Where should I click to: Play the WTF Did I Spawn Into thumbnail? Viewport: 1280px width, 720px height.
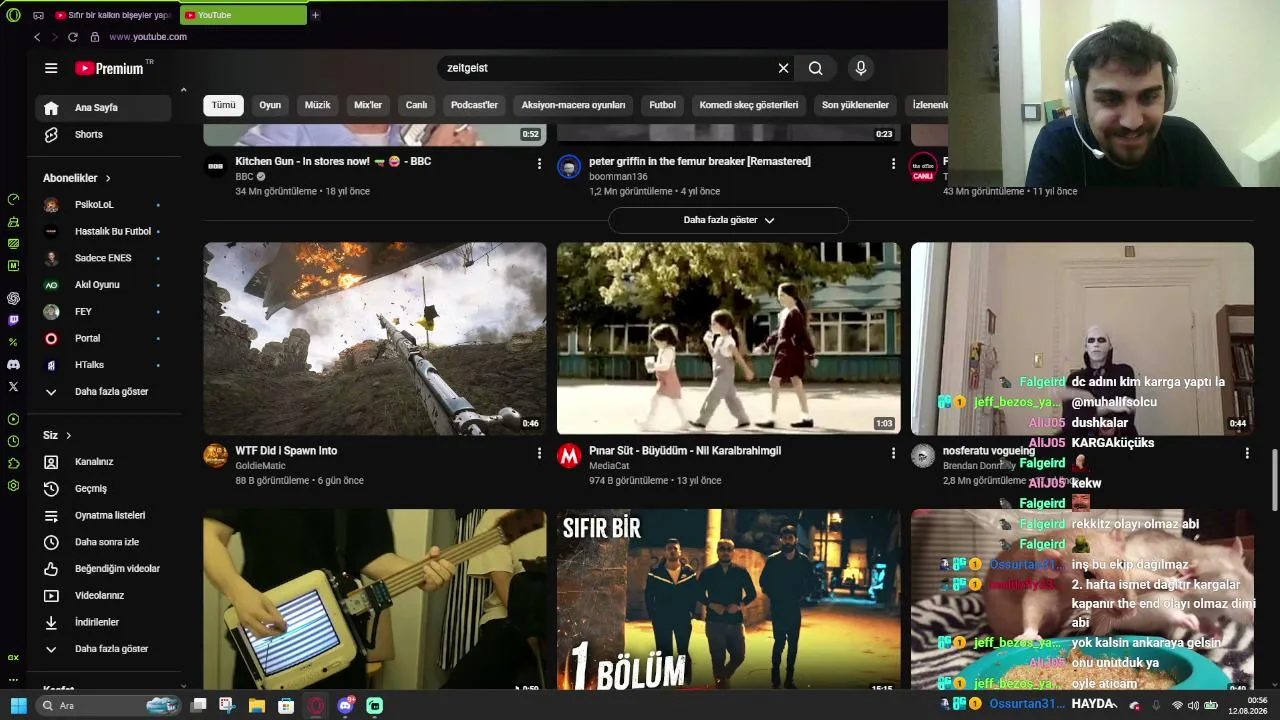pyautogui.click(x=375, y=338)
